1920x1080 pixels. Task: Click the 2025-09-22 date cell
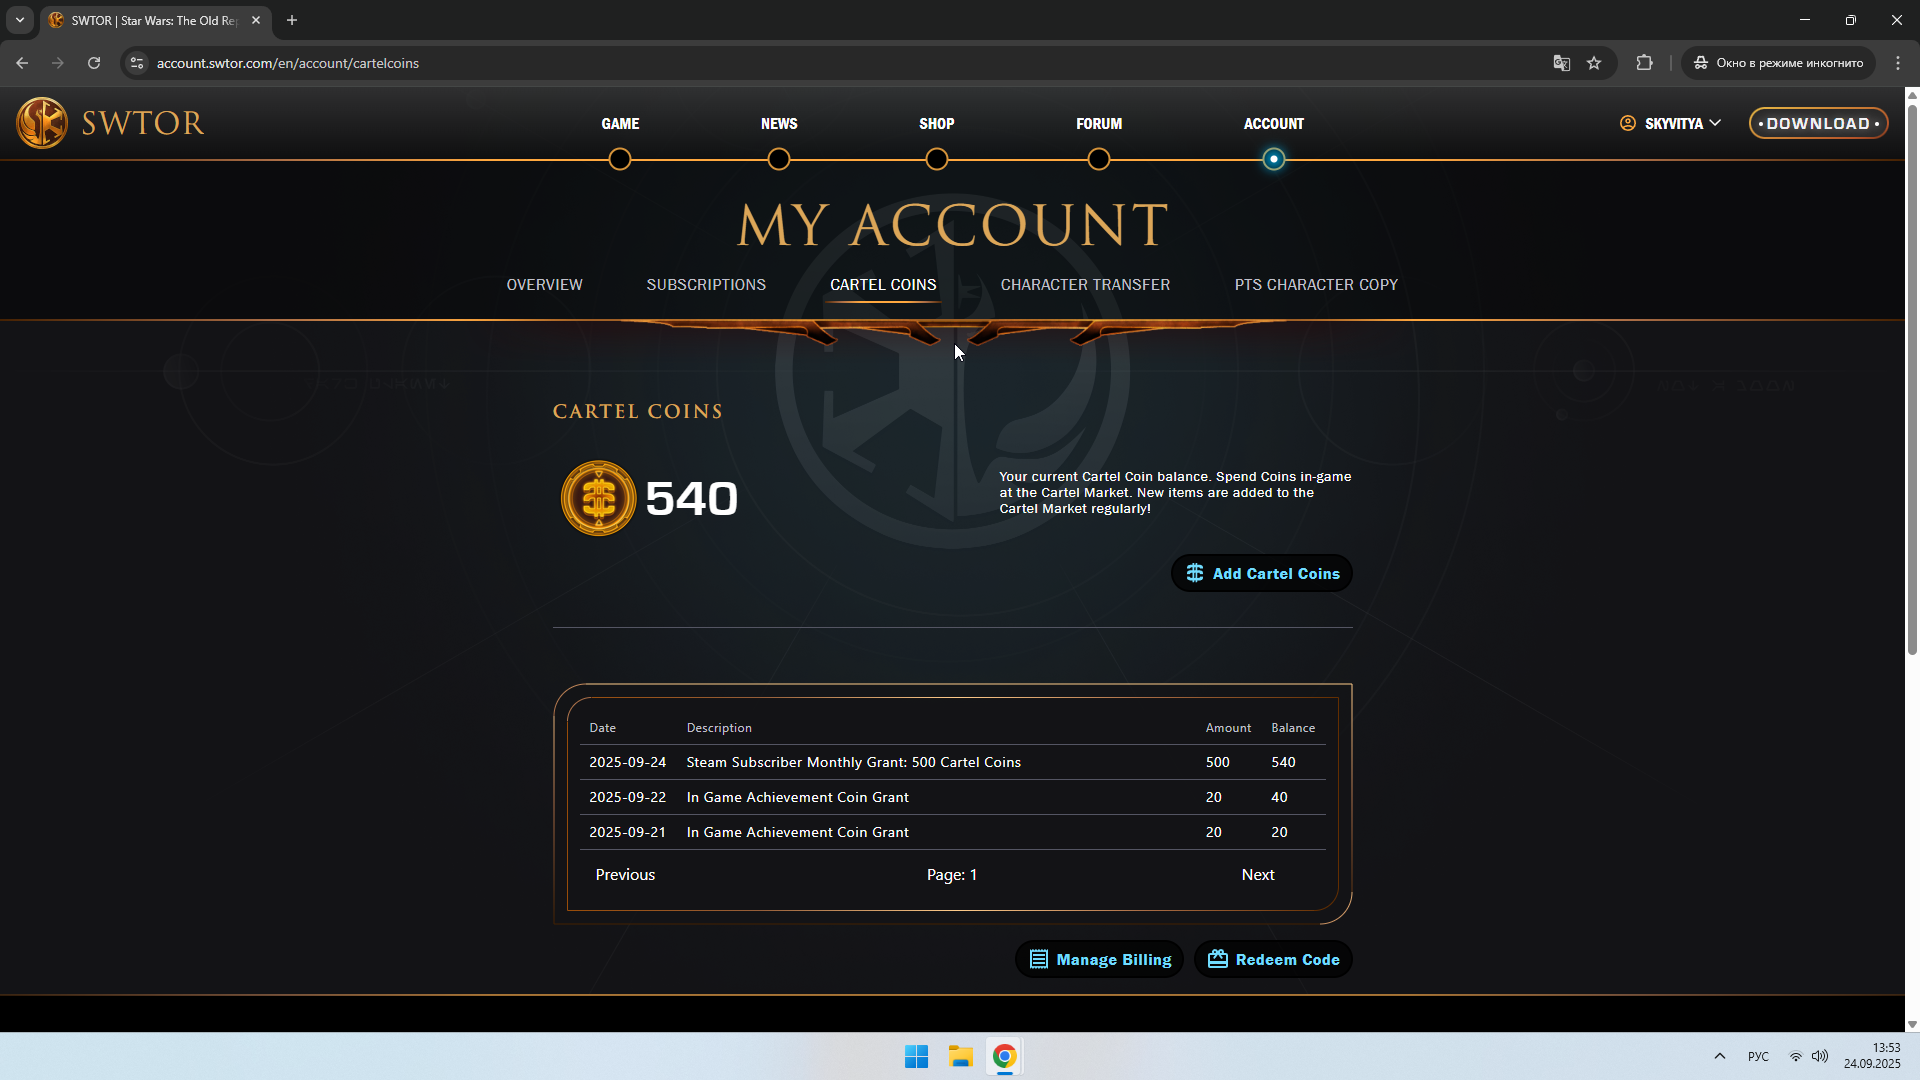point(627,797)
